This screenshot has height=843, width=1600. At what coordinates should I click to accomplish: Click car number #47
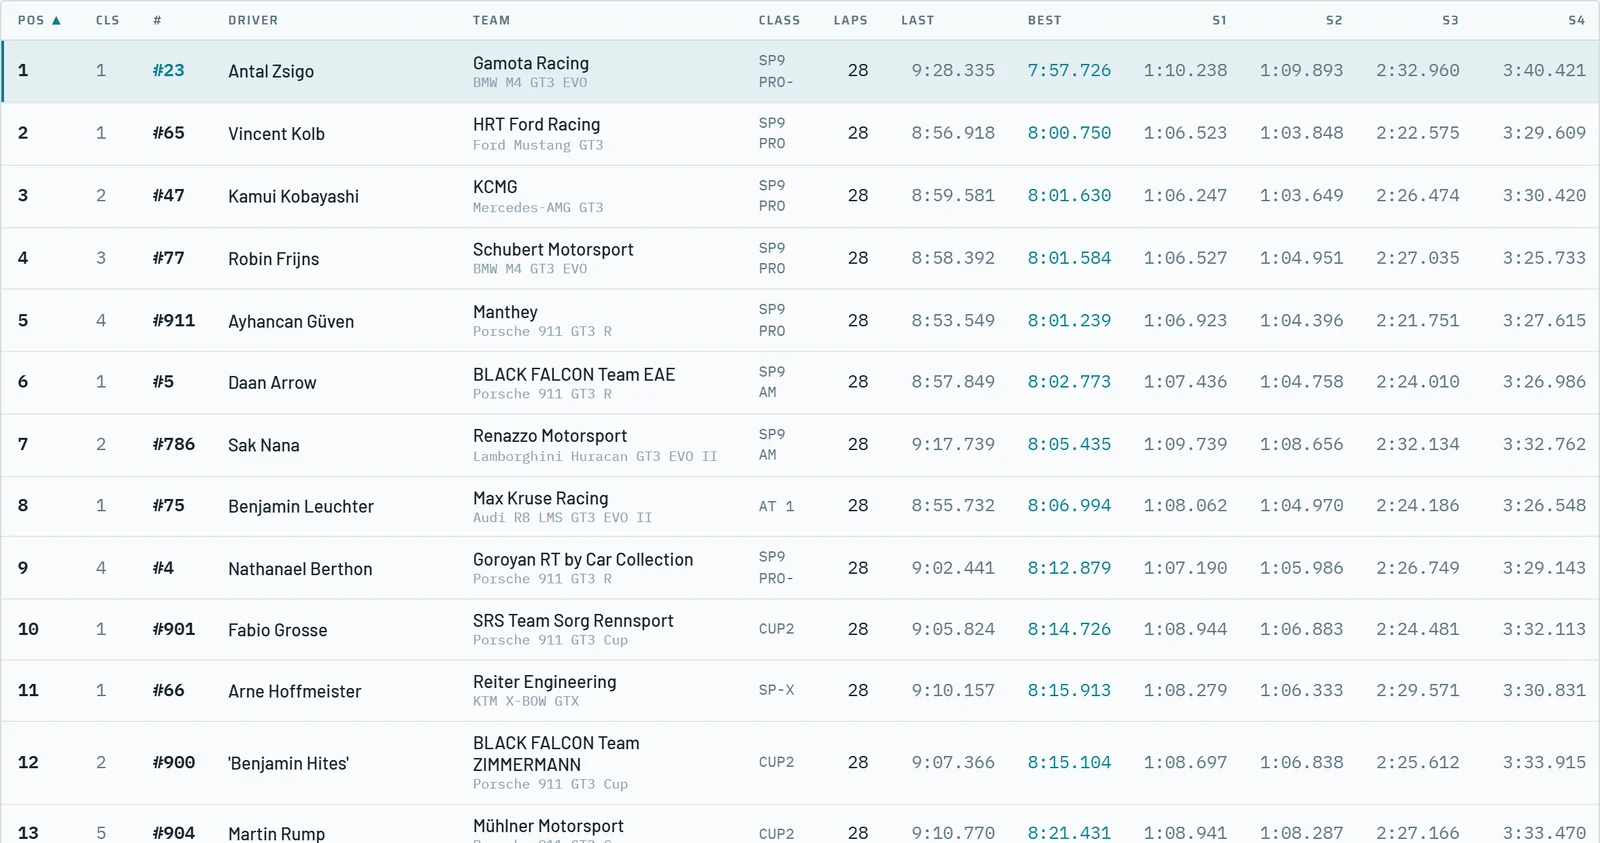tap(168, 195)
